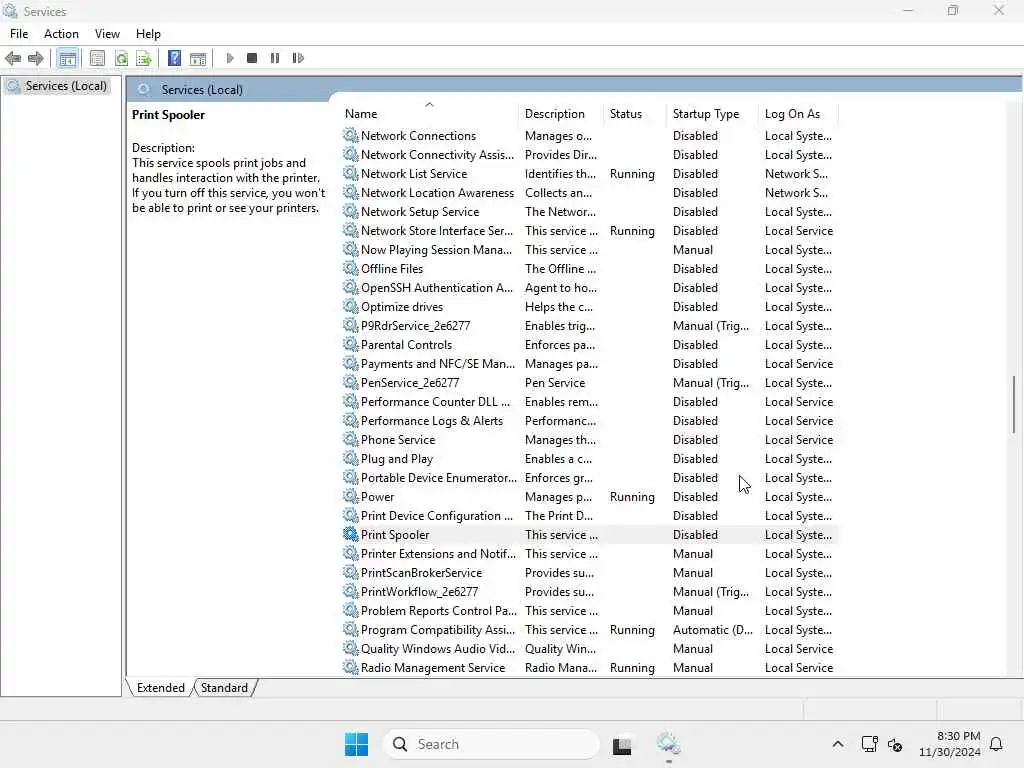Click the Start Service play icon
Viewport: 1024px width, 768px height.
coord(230,58)
